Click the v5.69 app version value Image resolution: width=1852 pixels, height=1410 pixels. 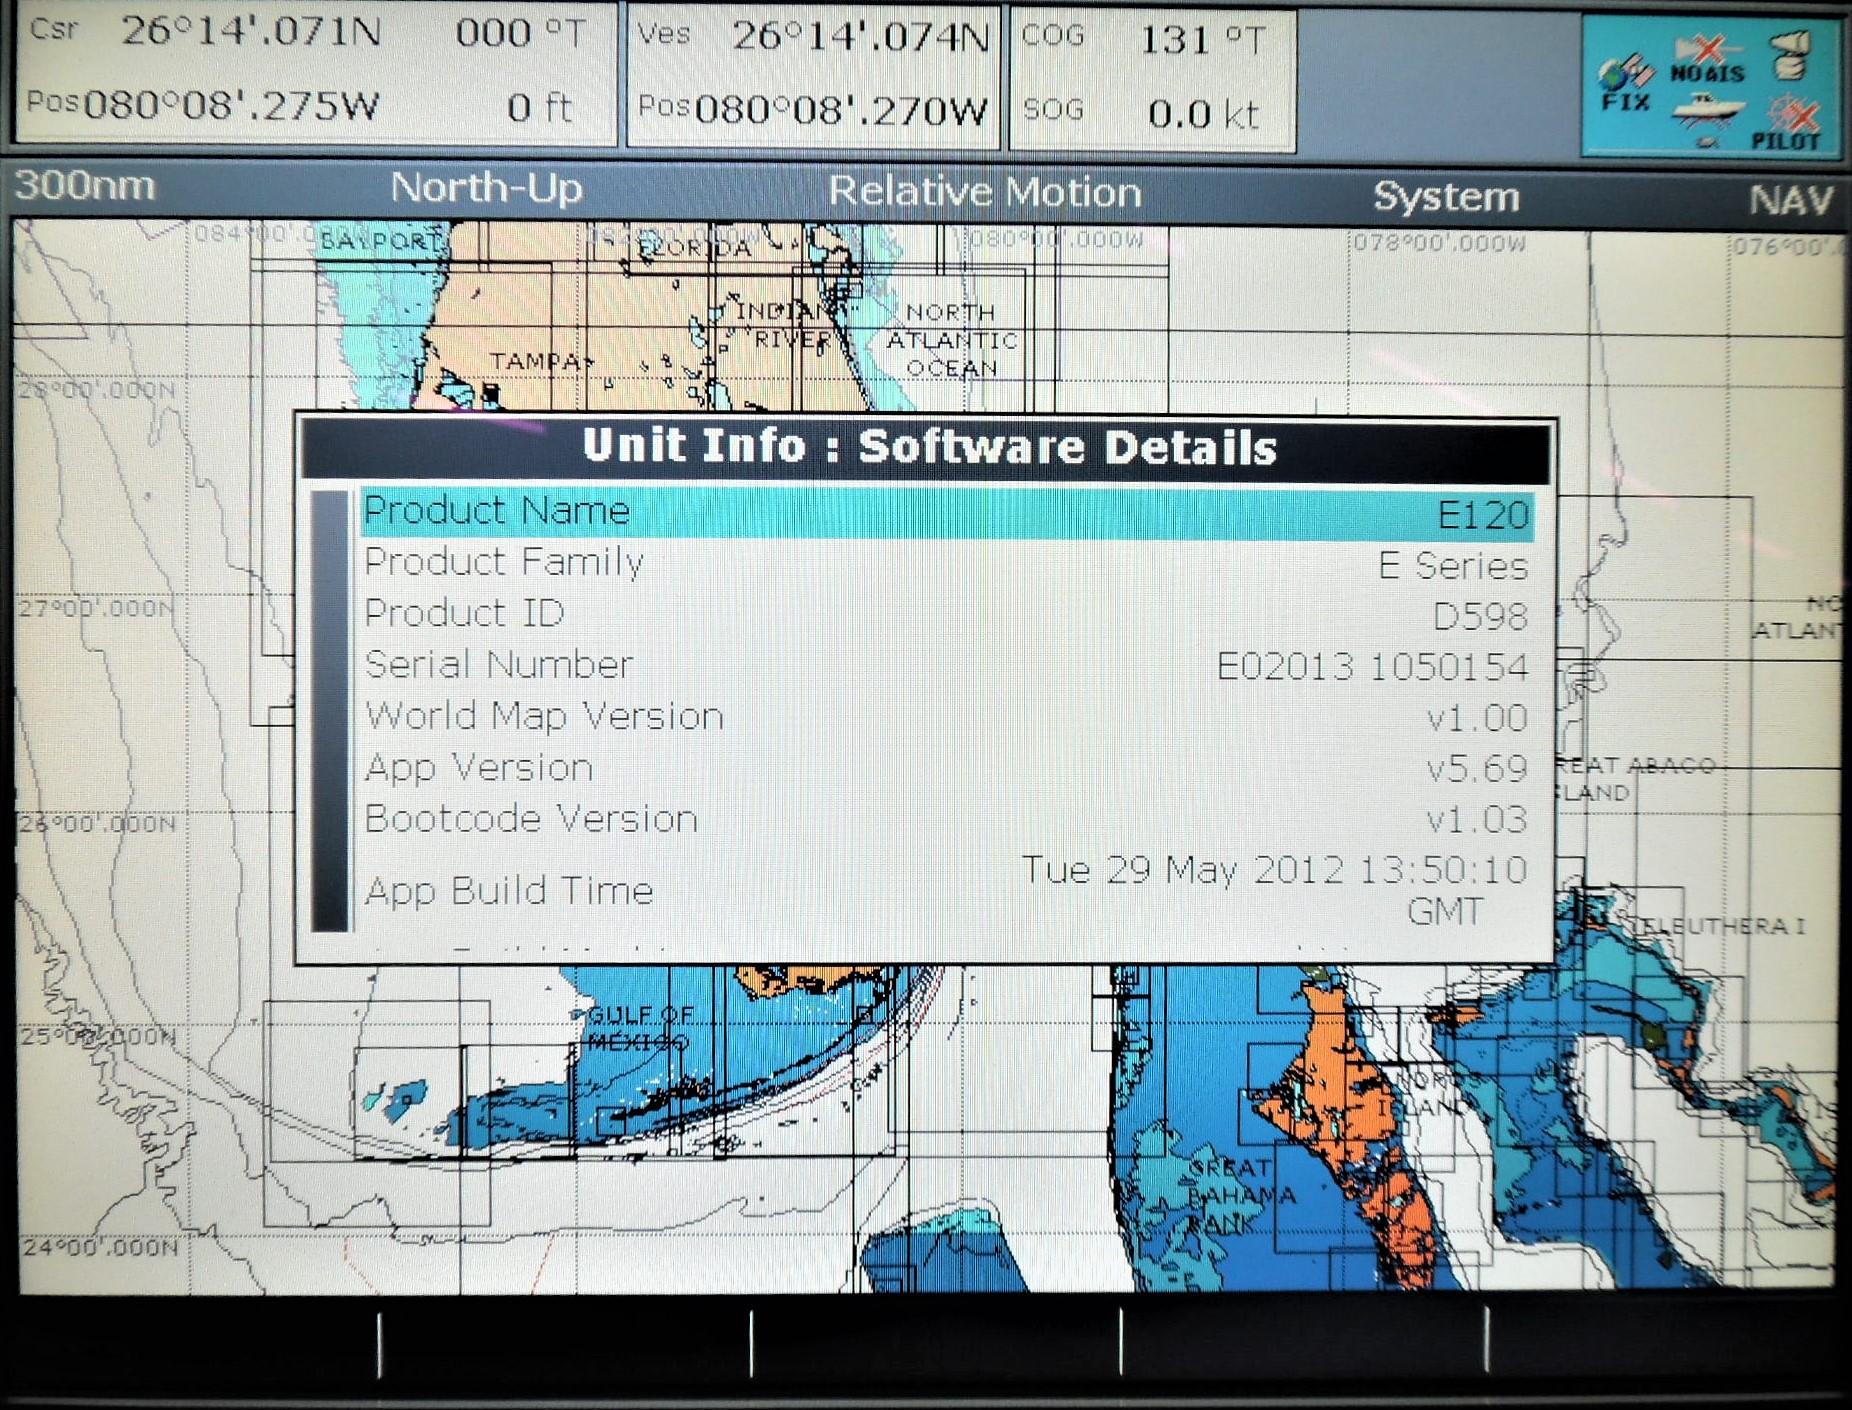[x=1477, y=769]
